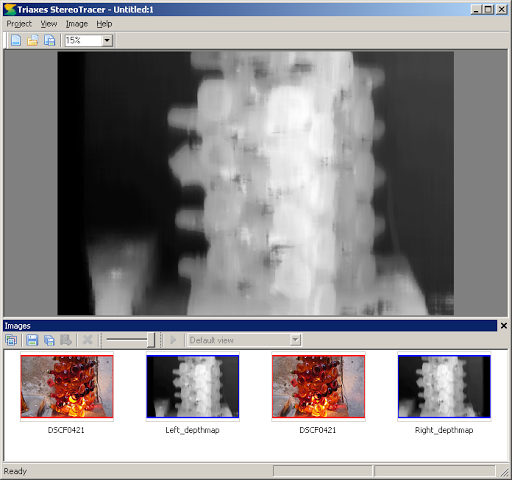Click the delete image X icon
The width and height of the screenshot is (512, 480).
click(x=87, y=340)
